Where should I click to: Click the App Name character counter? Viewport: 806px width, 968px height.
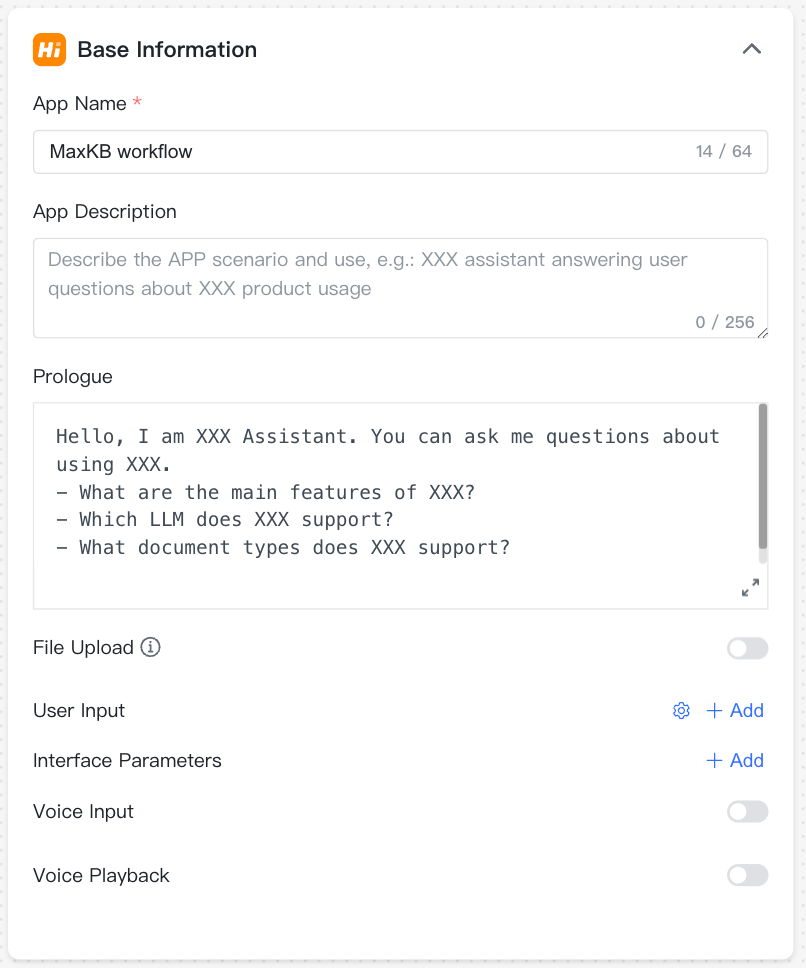[x=723, y=152]
